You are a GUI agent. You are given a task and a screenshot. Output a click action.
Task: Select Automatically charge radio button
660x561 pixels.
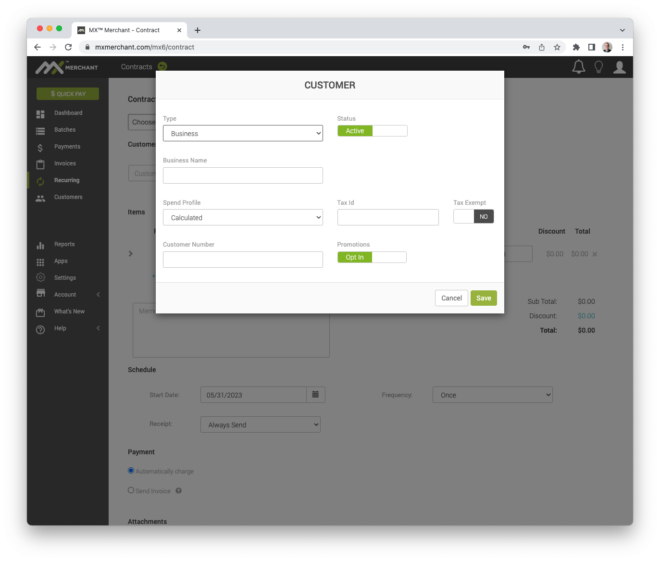point(131,471)
